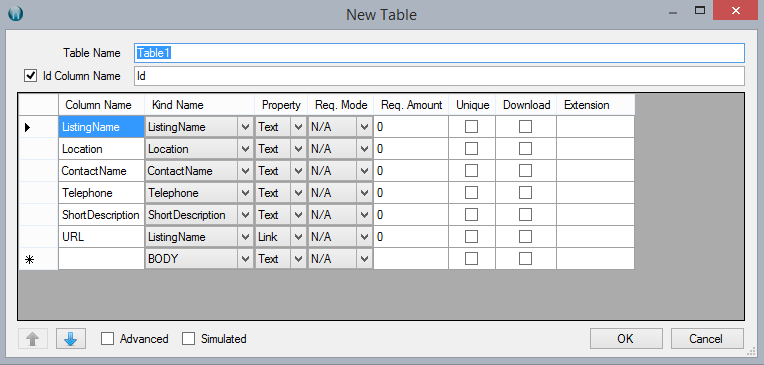The height and width of the screenshot is (365, 764).
Task: Check Download for ListingName row
Action: pos(525,127)
